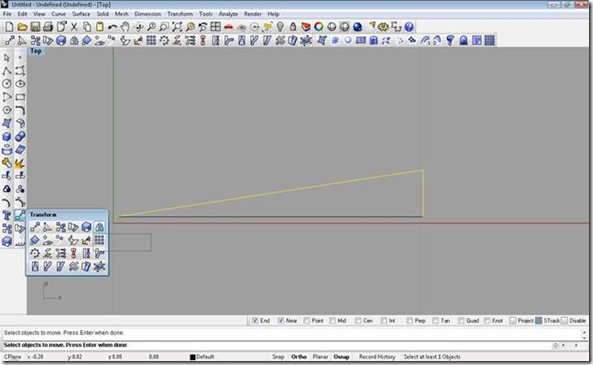Disable the End osnap checkbox
593x365 pixels.
coord(255,321)
